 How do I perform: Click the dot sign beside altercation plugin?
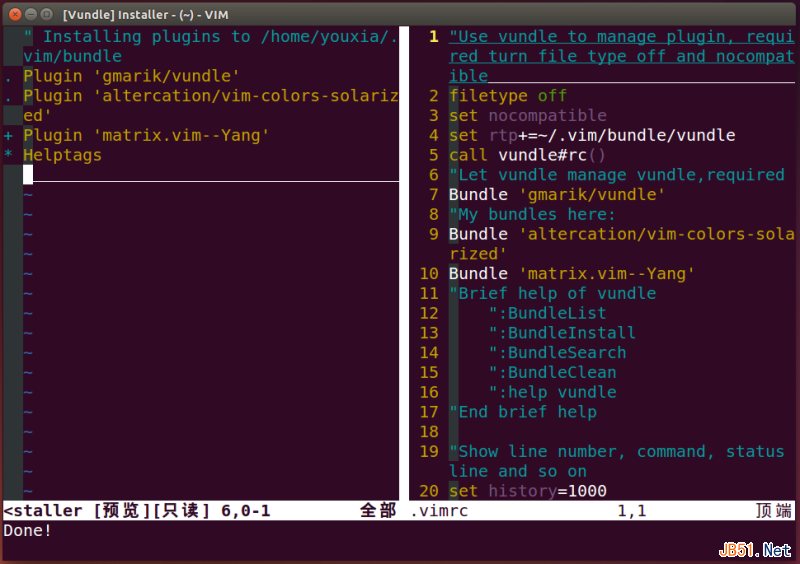click(8, 100)
